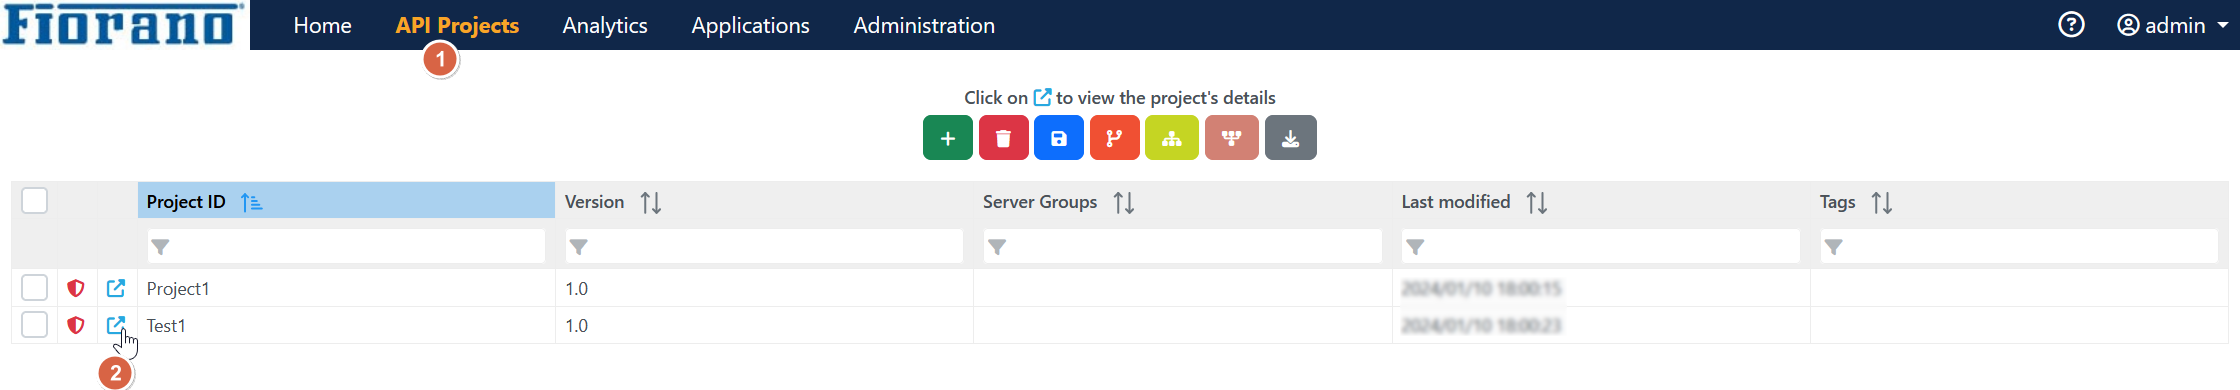Click the Project ID filter field
Viewport: 2240px width, 390px height.
(x=346, y=246)
